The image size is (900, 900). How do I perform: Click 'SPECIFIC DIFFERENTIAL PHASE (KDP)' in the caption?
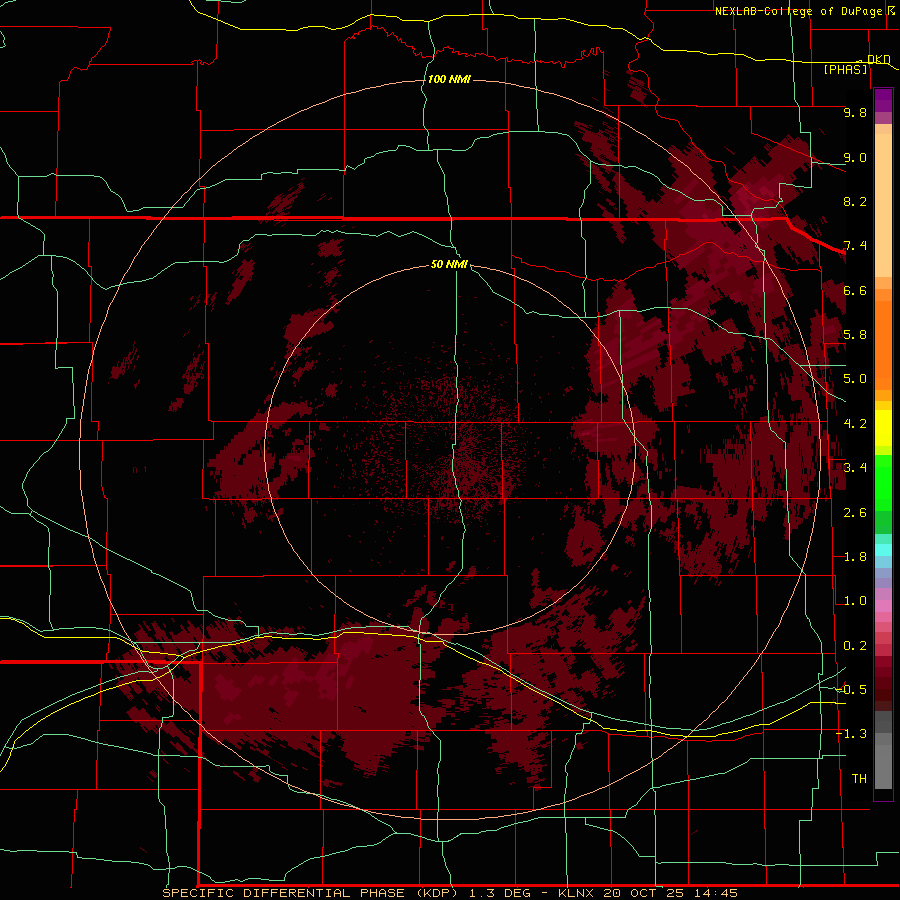310,893
